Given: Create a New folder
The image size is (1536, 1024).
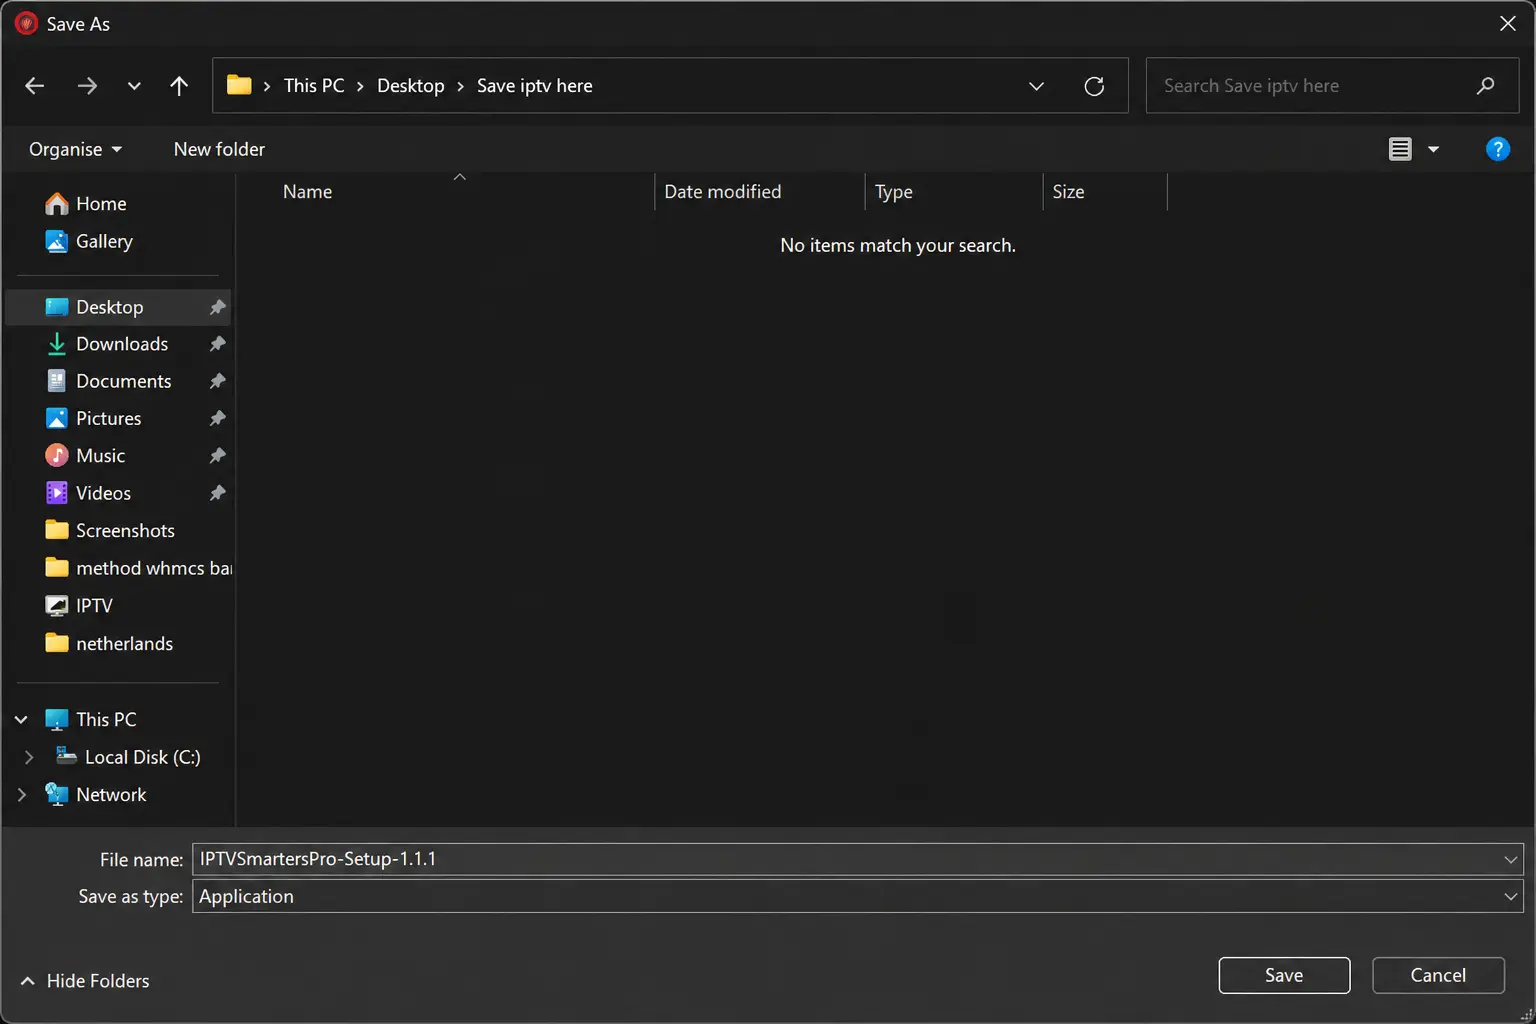Looking at the screenshot, I should [x=219, y=149].
